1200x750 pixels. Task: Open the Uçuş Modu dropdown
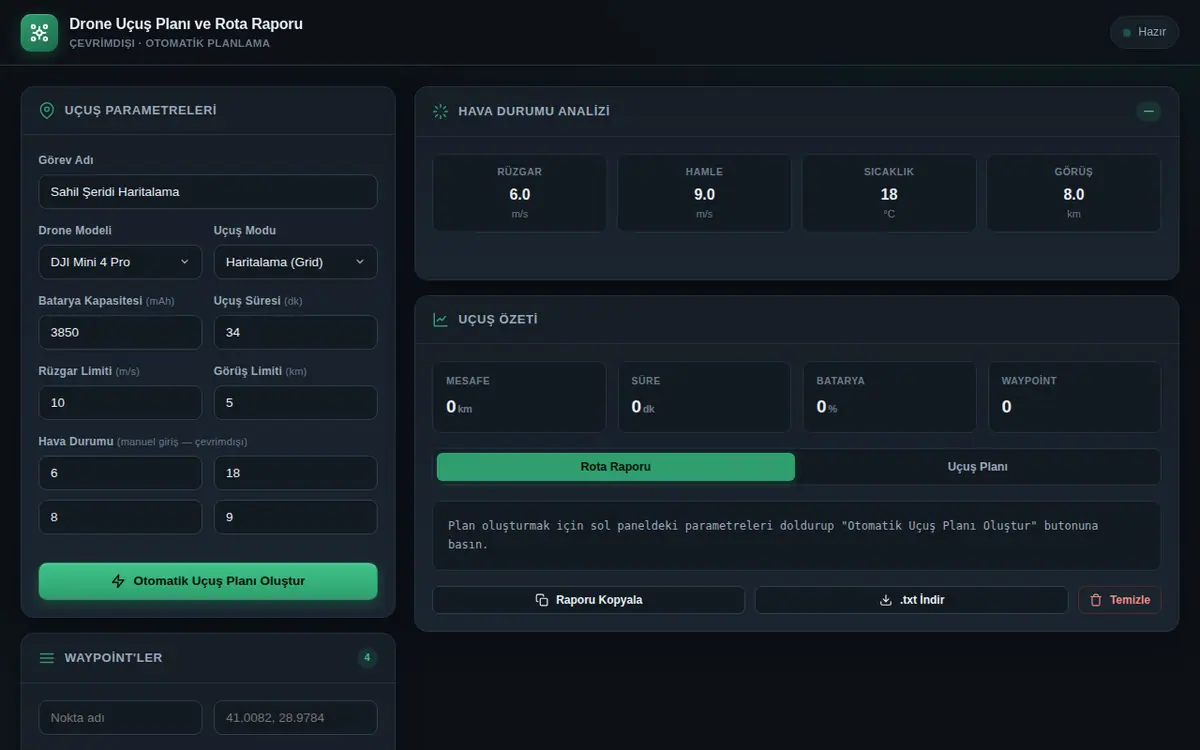coord(295,262)
